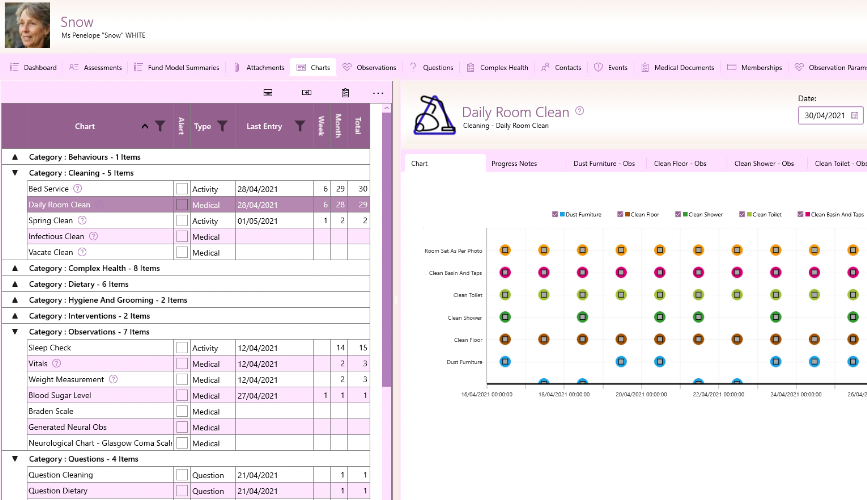The height and width of the screenshot is (500, 867).
Task: Click the filter icon on the Chart column
Action: 160,126
